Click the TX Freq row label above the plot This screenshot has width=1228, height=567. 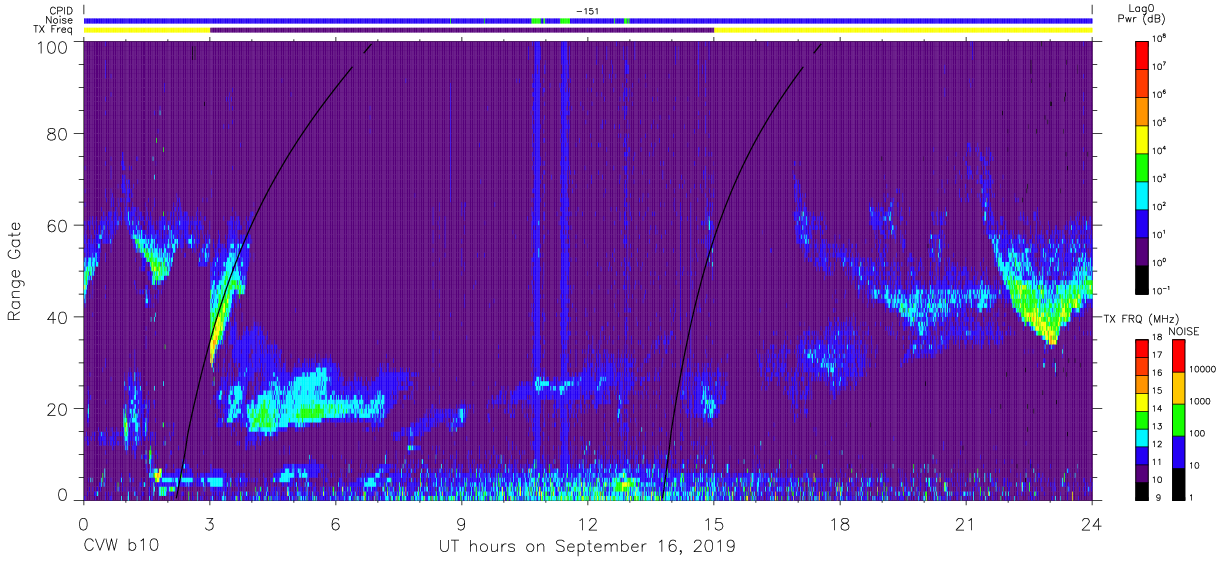tap(52, 30)
